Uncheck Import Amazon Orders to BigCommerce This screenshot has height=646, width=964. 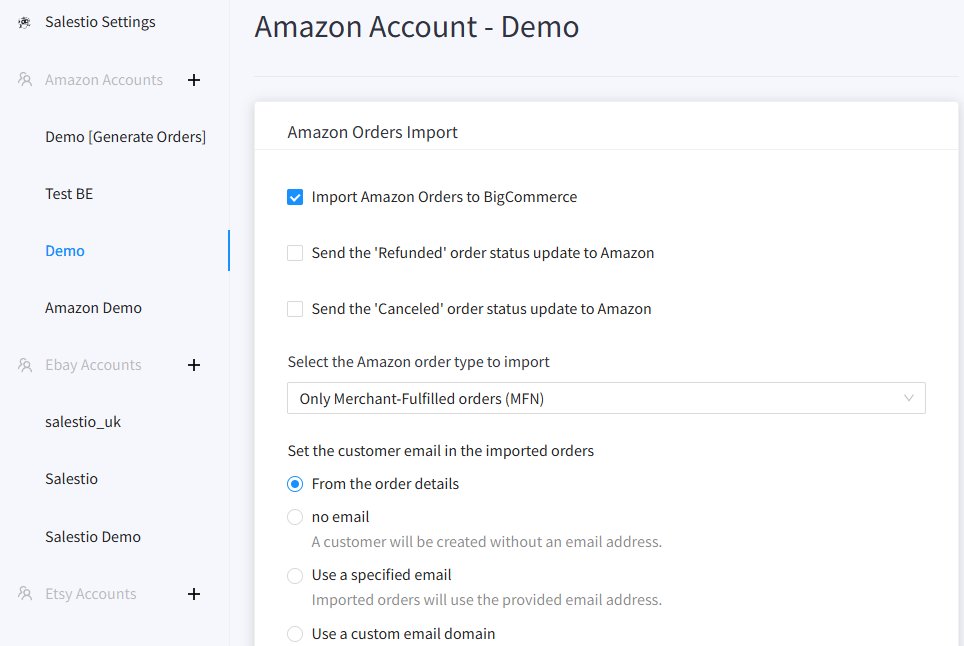pyautogui.click(x=295, y=198)
